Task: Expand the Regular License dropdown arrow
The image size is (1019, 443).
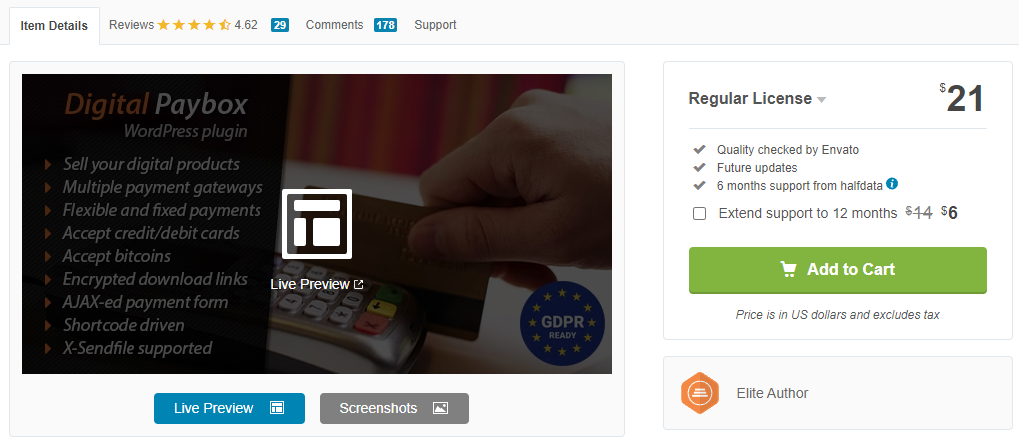Action: pyautogui.click(x=821, y=100)
